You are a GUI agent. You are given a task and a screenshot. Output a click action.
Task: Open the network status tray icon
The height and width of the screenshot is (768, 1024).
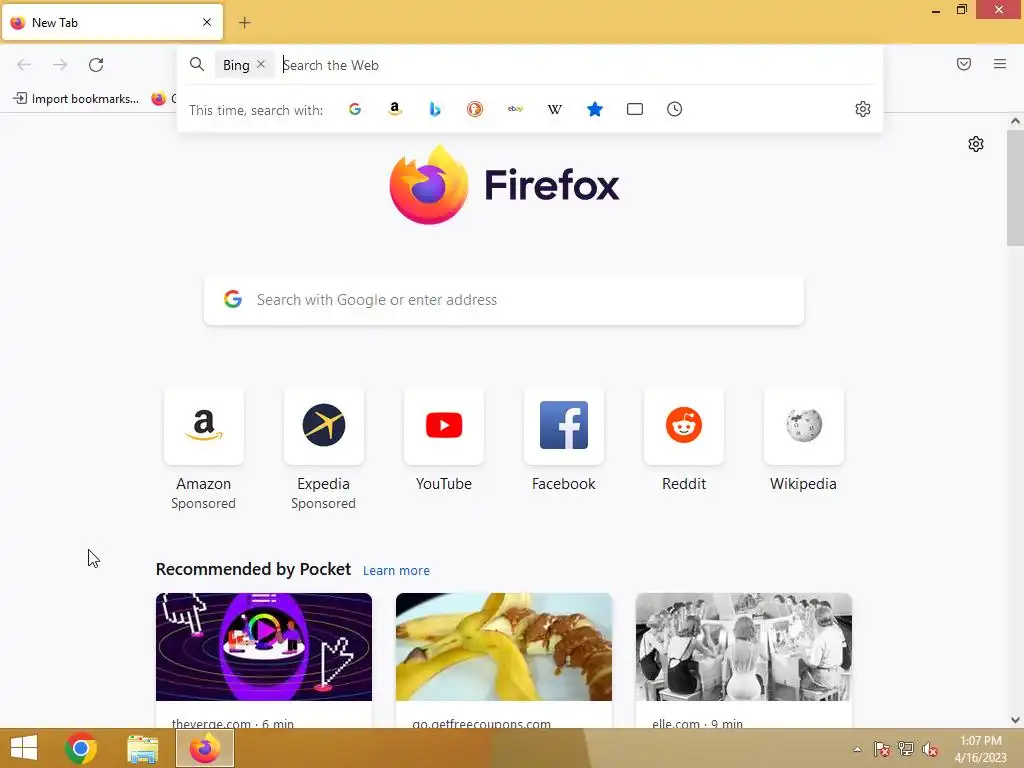pyautogui.click(x=906, y=749)
